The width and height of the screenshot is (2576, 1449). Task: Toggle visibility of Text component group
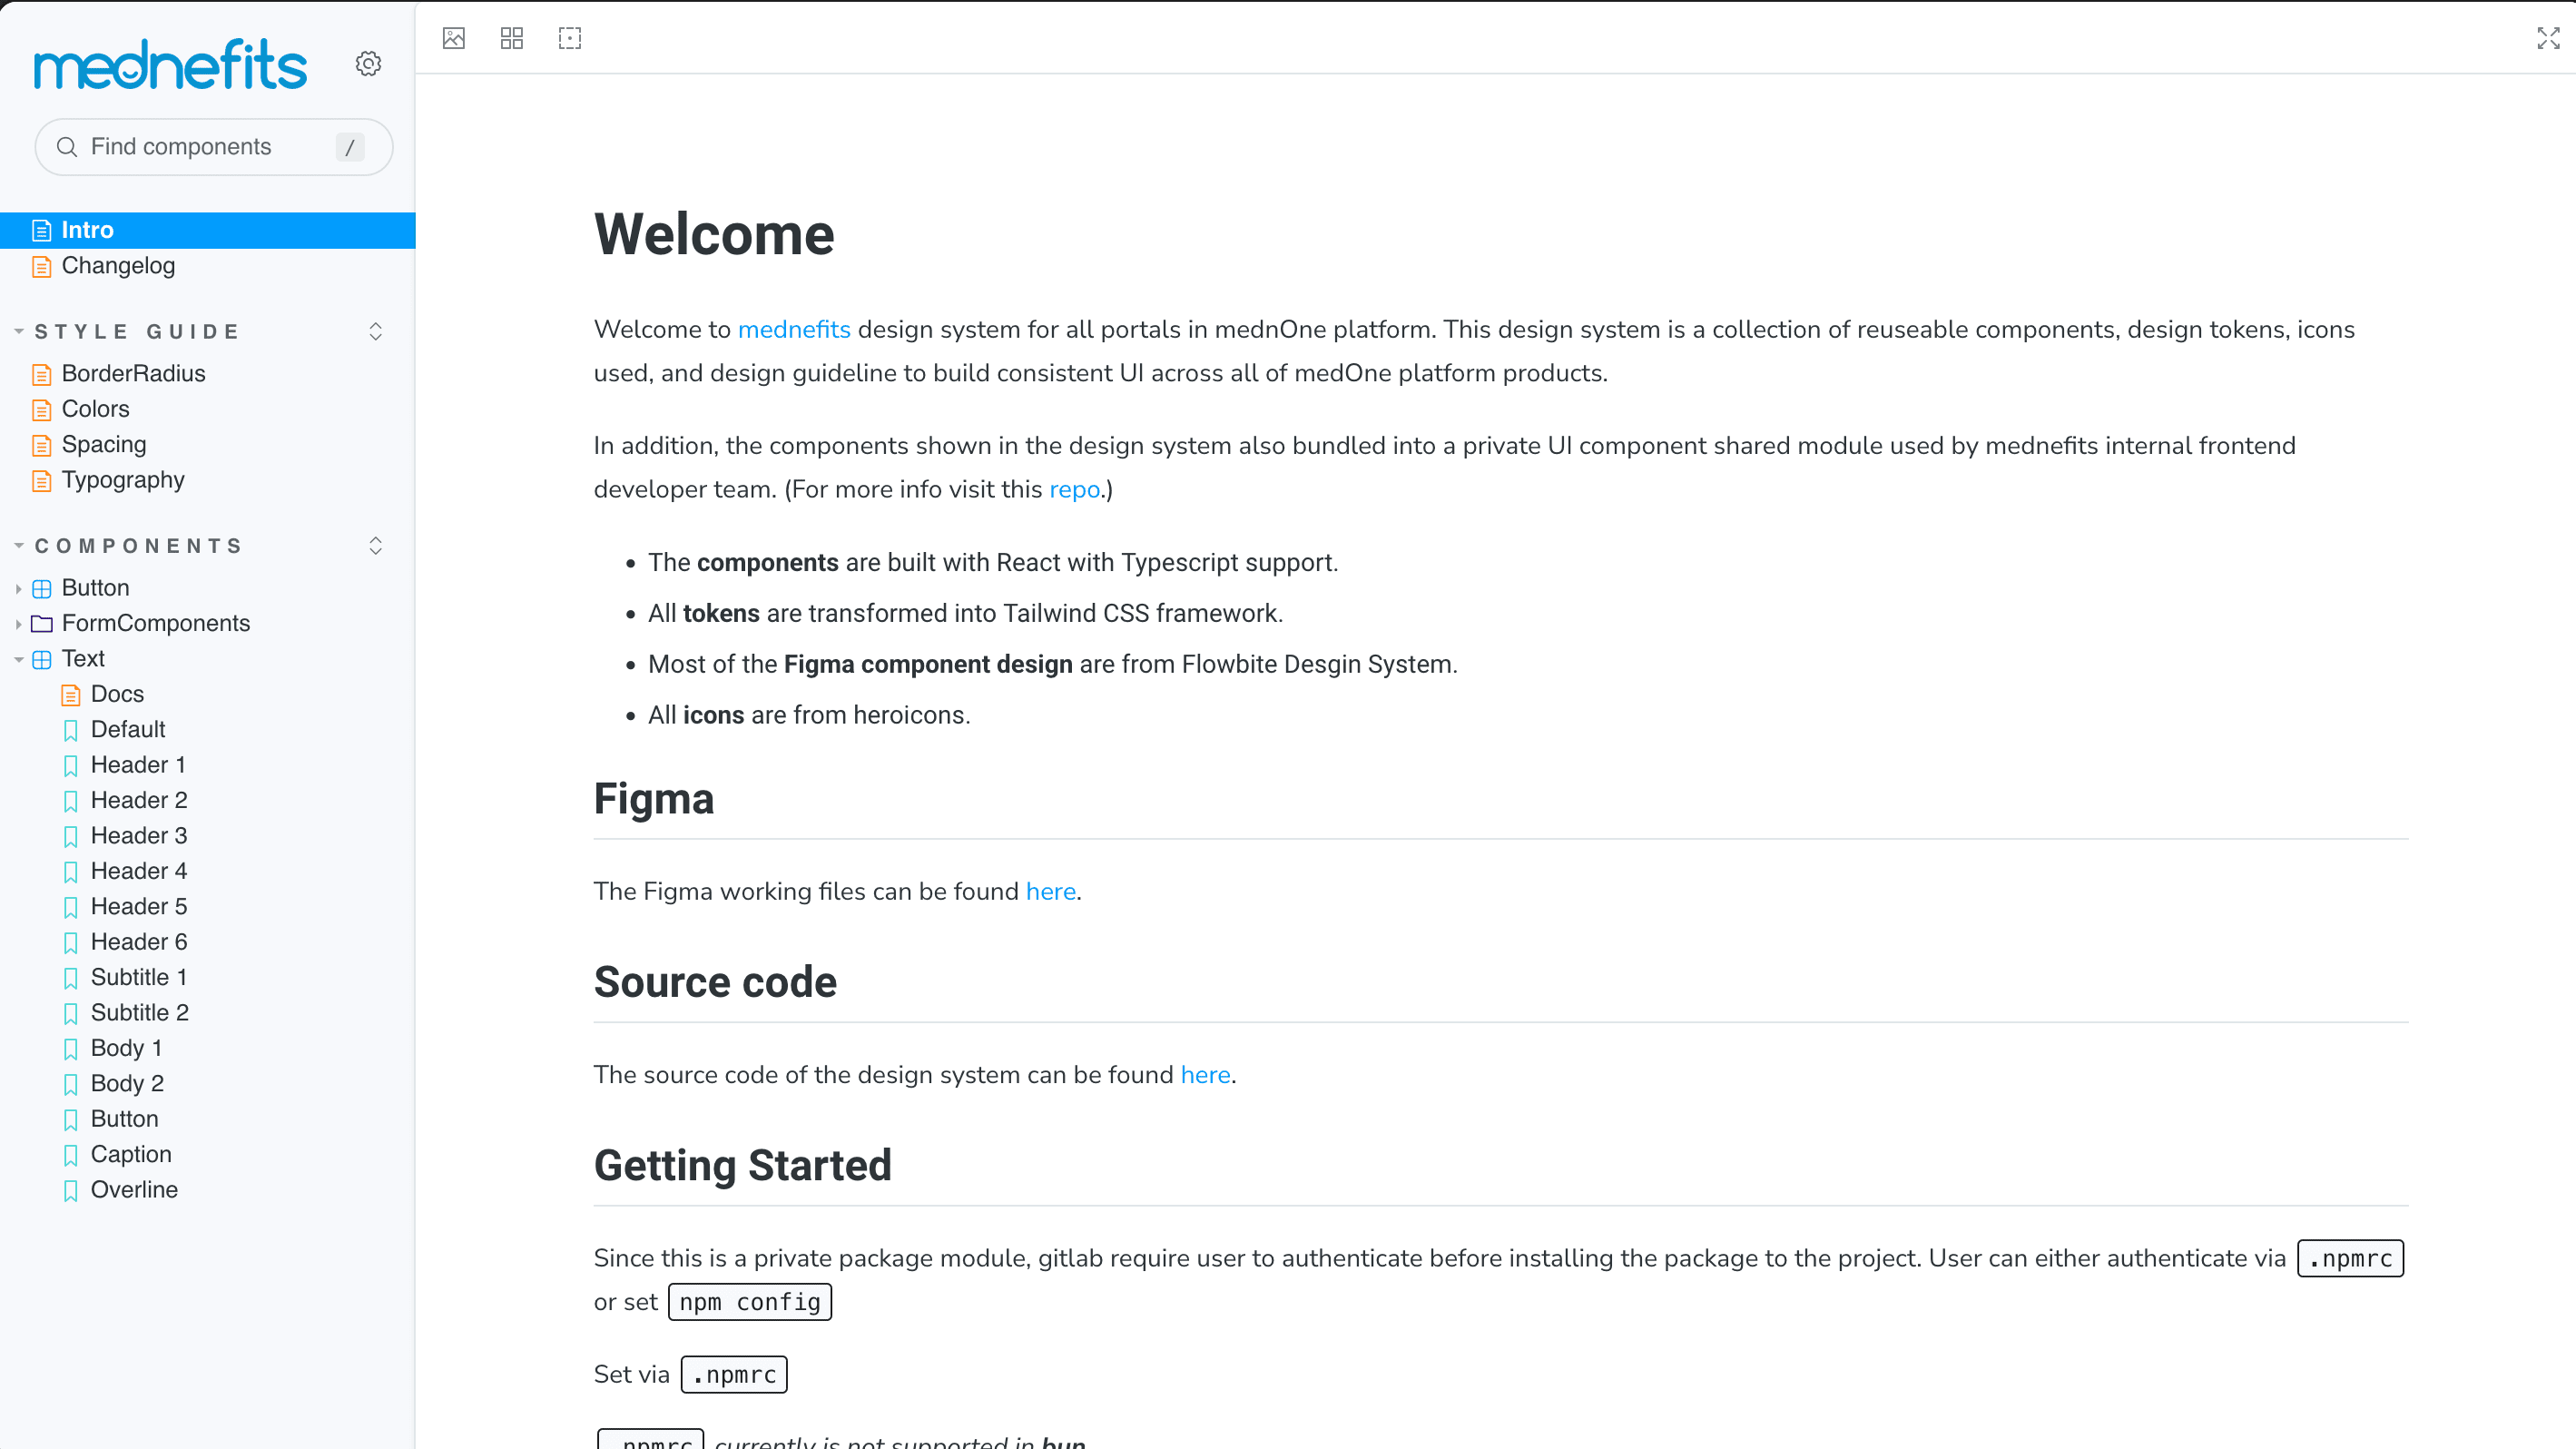pos(17,658)
